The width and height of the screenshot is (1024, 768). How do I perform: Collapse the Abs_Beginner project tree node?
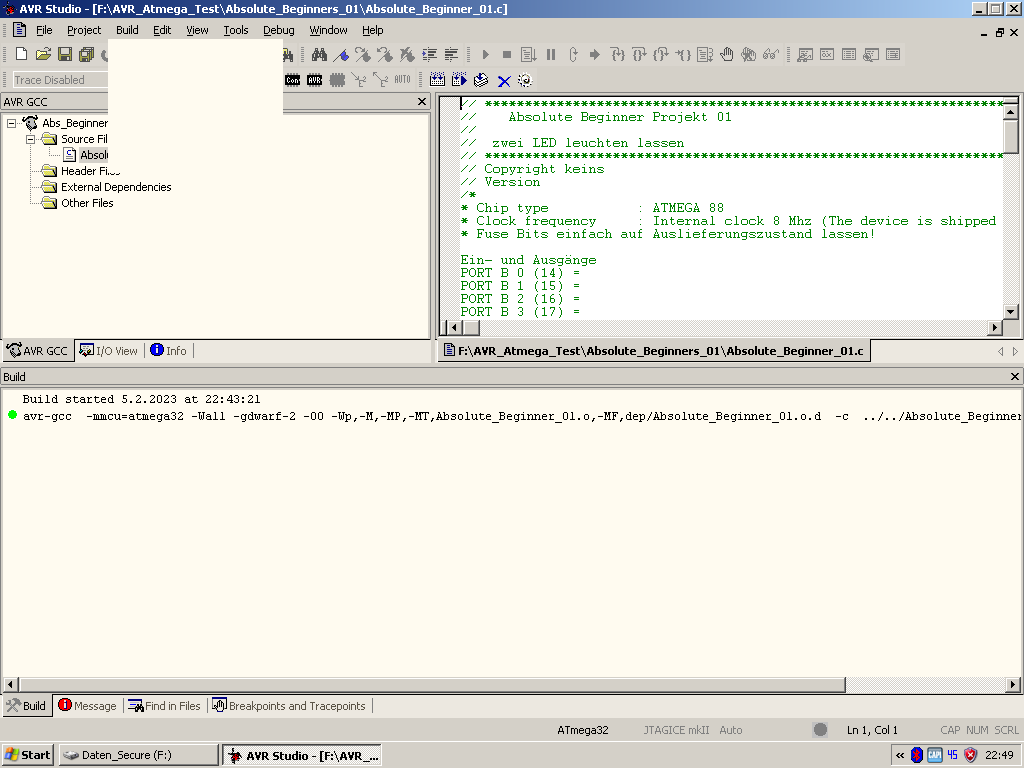point(11,123)
